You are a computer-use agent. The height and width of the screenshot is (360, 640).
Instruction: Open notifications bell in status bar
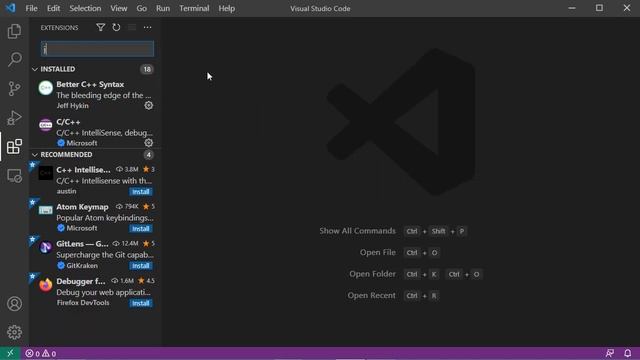point(628,353)
